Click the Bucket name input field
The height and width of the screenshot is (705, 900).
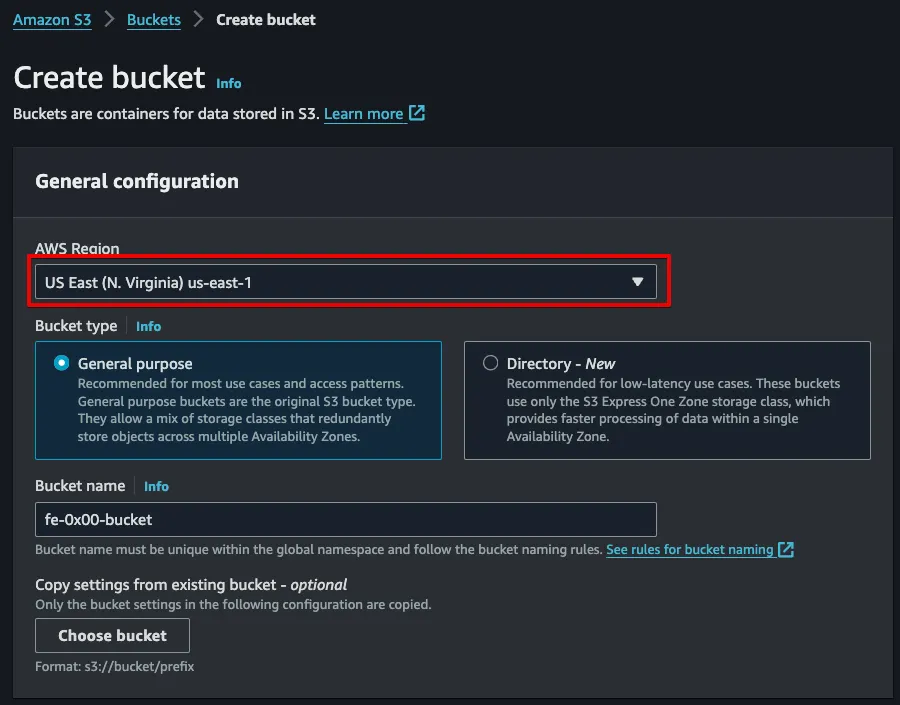tap(345, 520)
